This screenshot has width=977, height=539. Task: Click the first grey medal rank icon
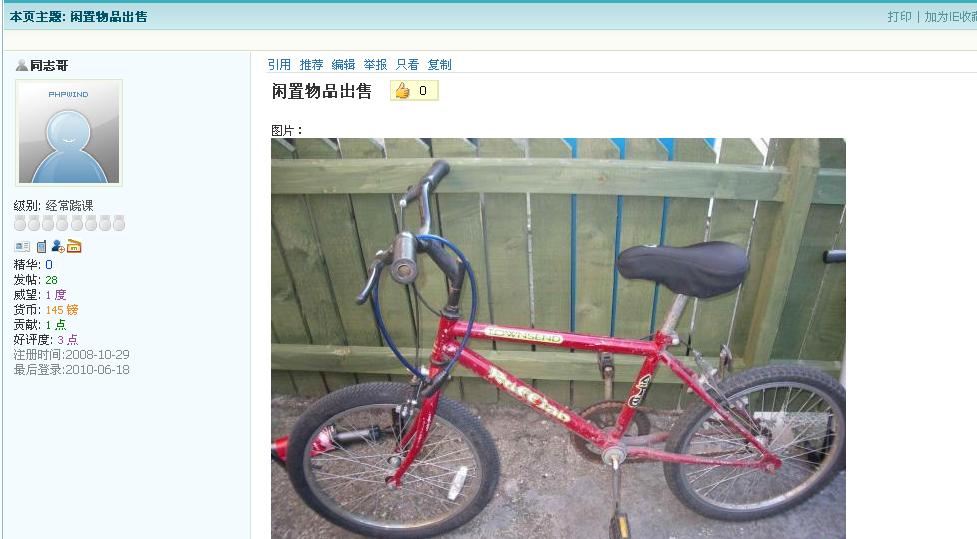[20, 223]
